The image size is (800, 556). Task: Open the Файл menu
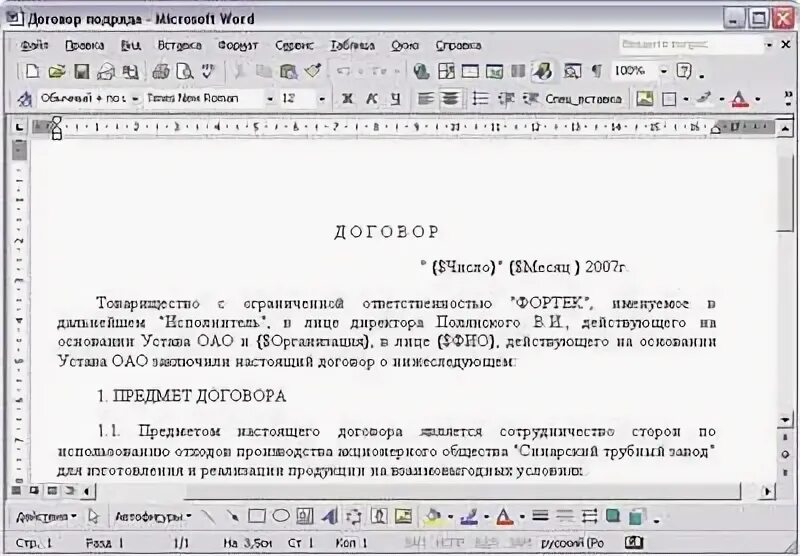tap(34, 45)
